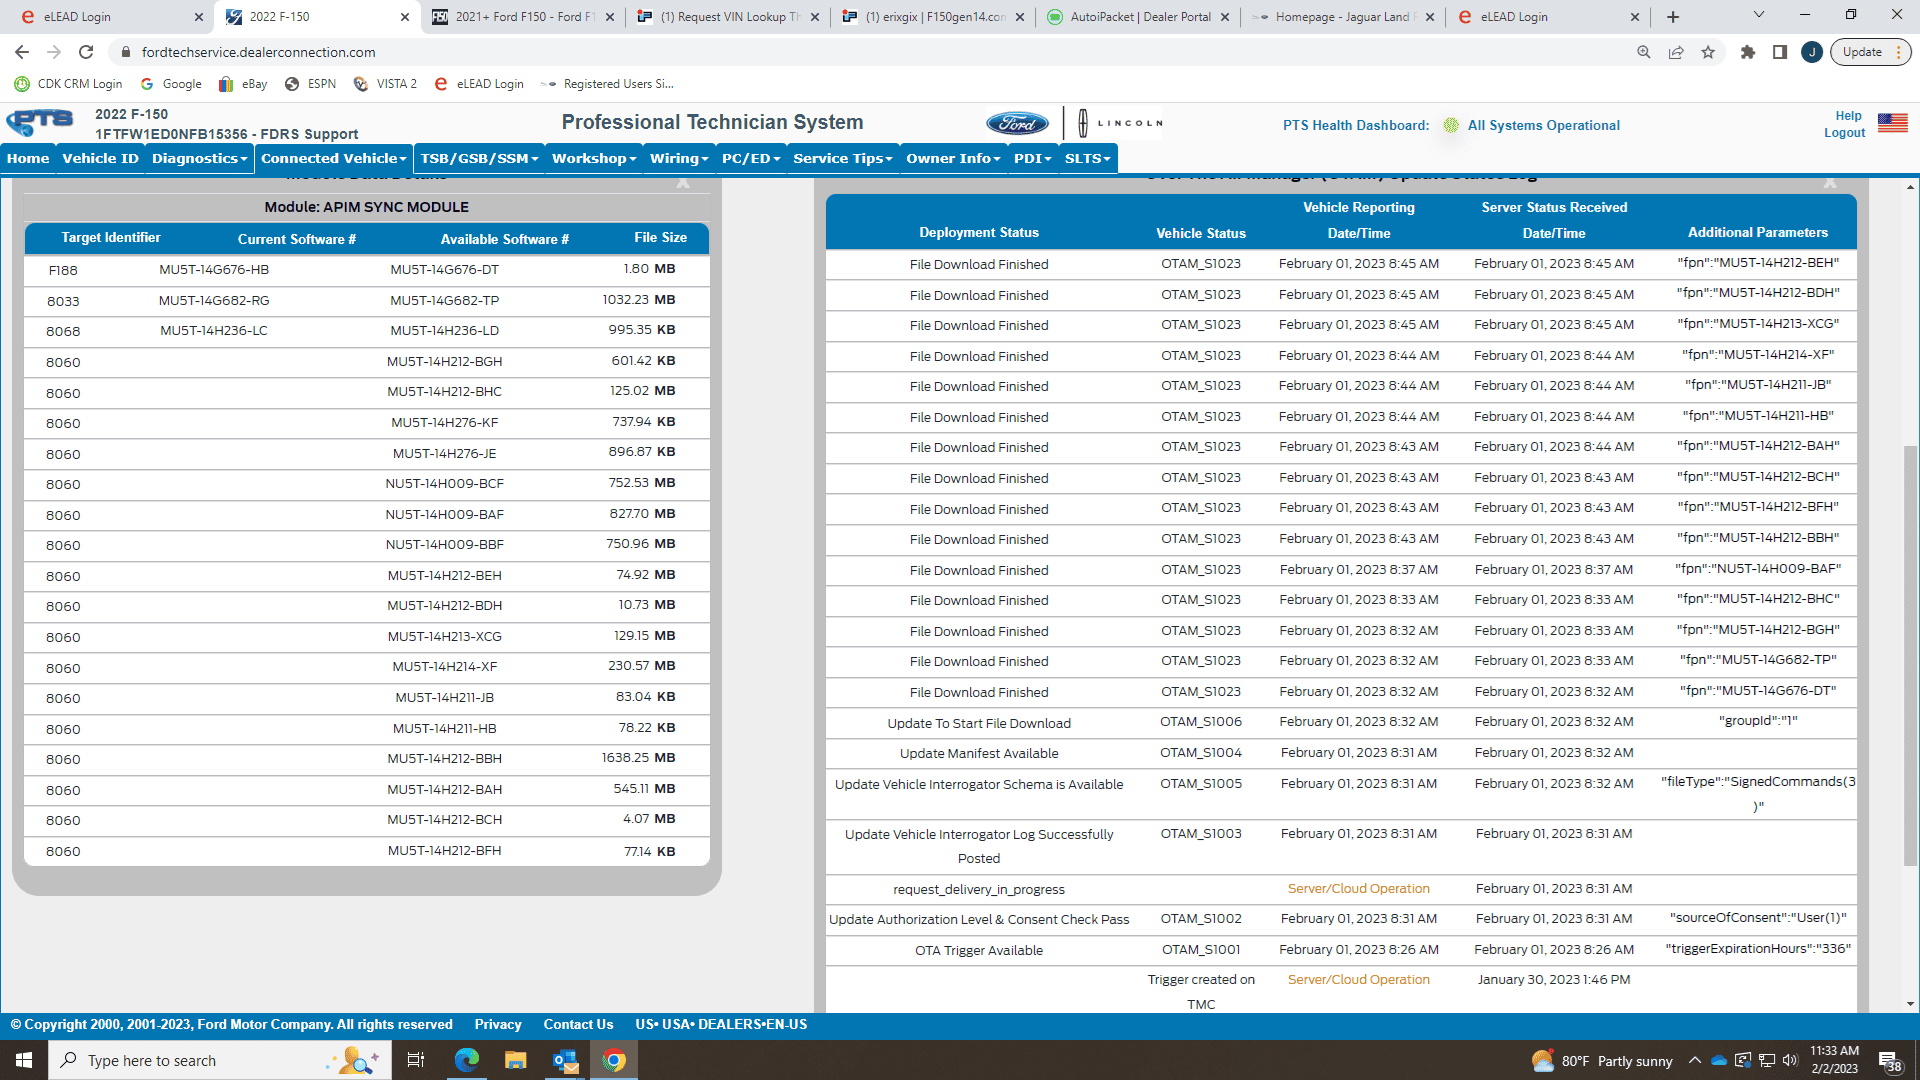Expand the Connected Vehicle dropdown
Image resolution: width=1920 pixels, height=1080 pixels.
click(x=333, y=158)
